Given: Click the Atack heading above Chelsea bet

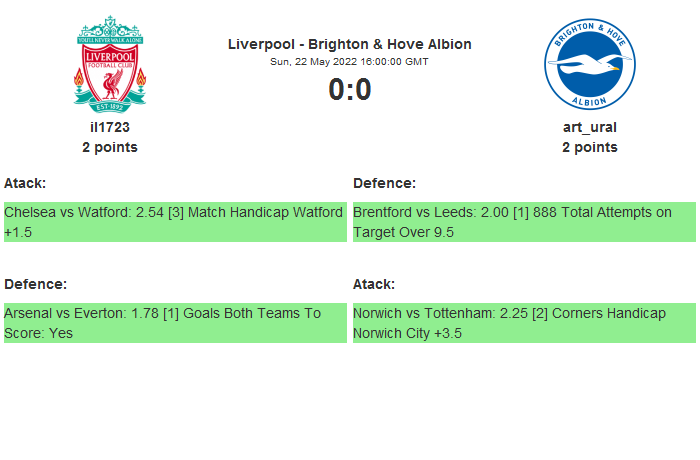Looking at the screenshot, I should click(x=25, y=183).
